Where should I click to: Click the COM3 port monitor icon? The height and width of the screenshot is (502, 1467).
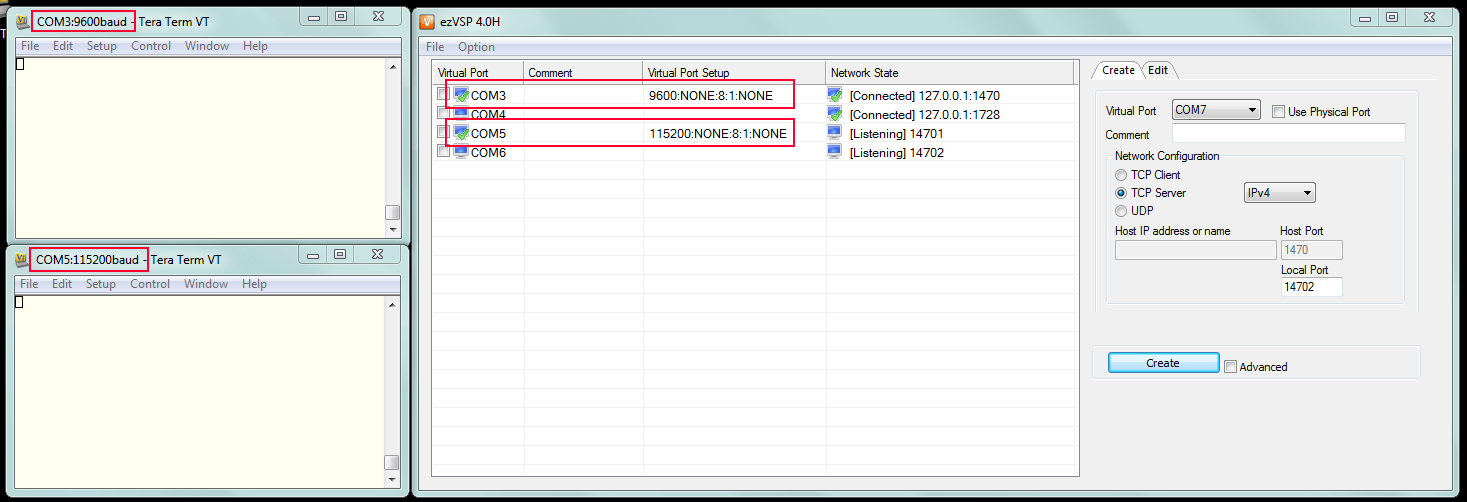461,95
